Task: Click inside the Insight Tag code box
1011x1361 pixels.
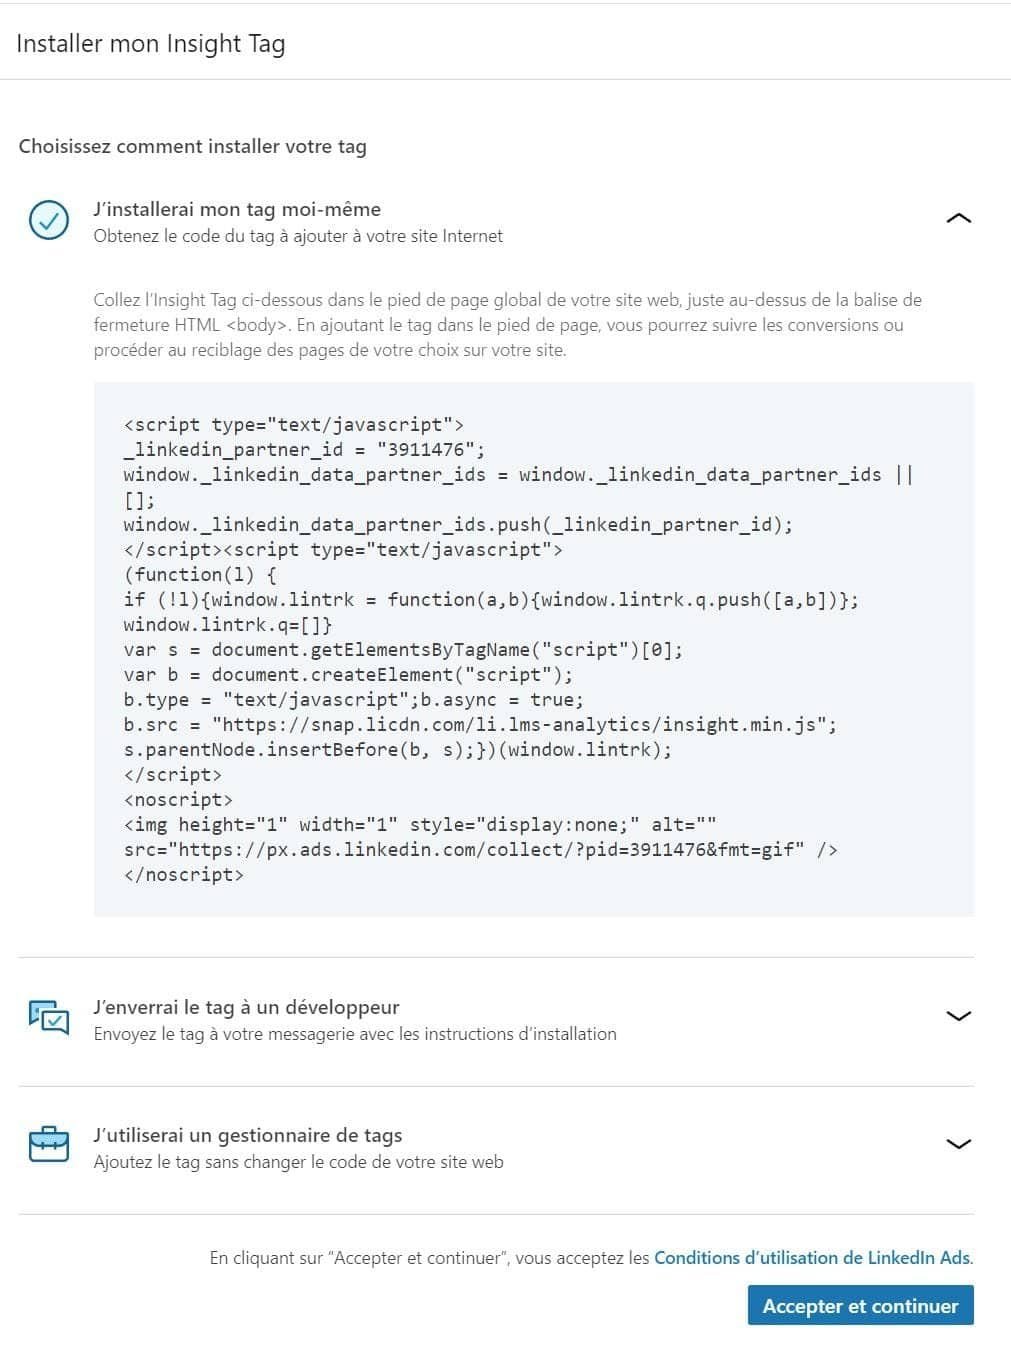Action: point(533,649)
